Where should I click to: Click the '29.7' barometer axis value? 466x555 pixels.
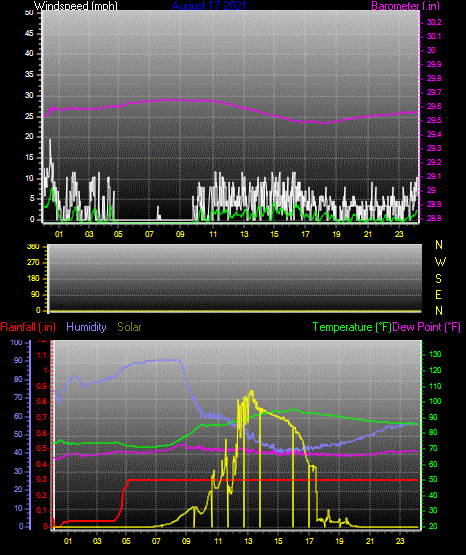434,92
